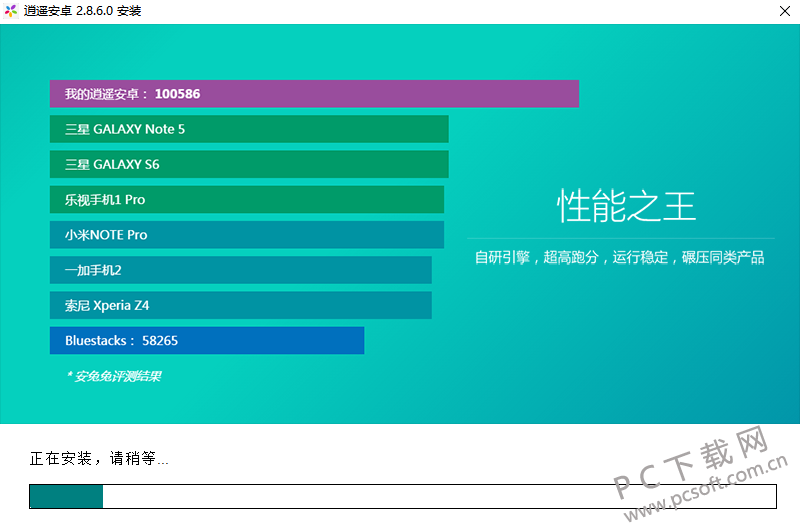Select the 索尼 Xperia Z4 bar
800x524 pixels.
coord(241,305)
